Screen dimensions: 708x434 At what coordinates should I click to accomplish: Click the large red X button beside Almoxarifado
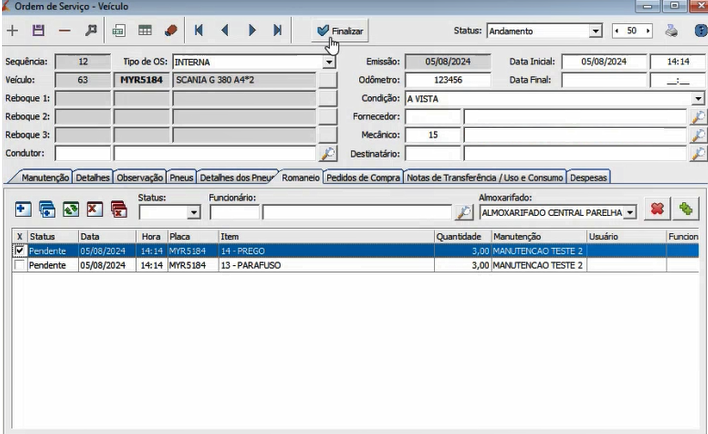(657, 209)
